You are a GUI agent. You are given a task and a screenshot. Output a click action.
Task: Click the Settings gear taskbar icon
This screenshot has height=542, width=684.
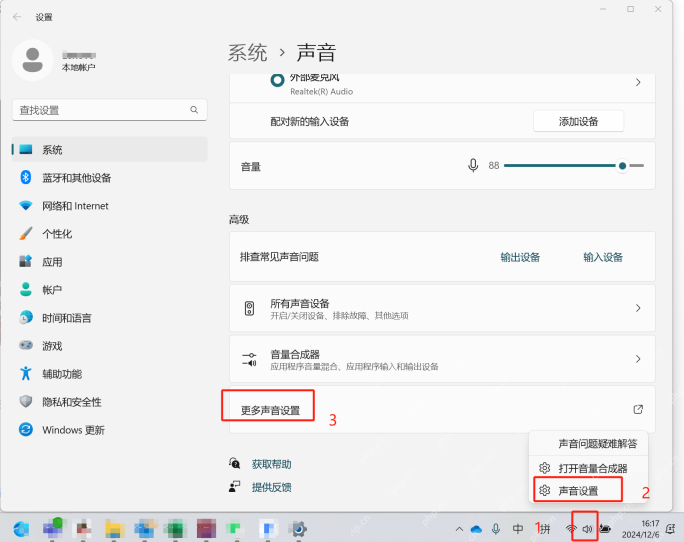click(299, 529)
